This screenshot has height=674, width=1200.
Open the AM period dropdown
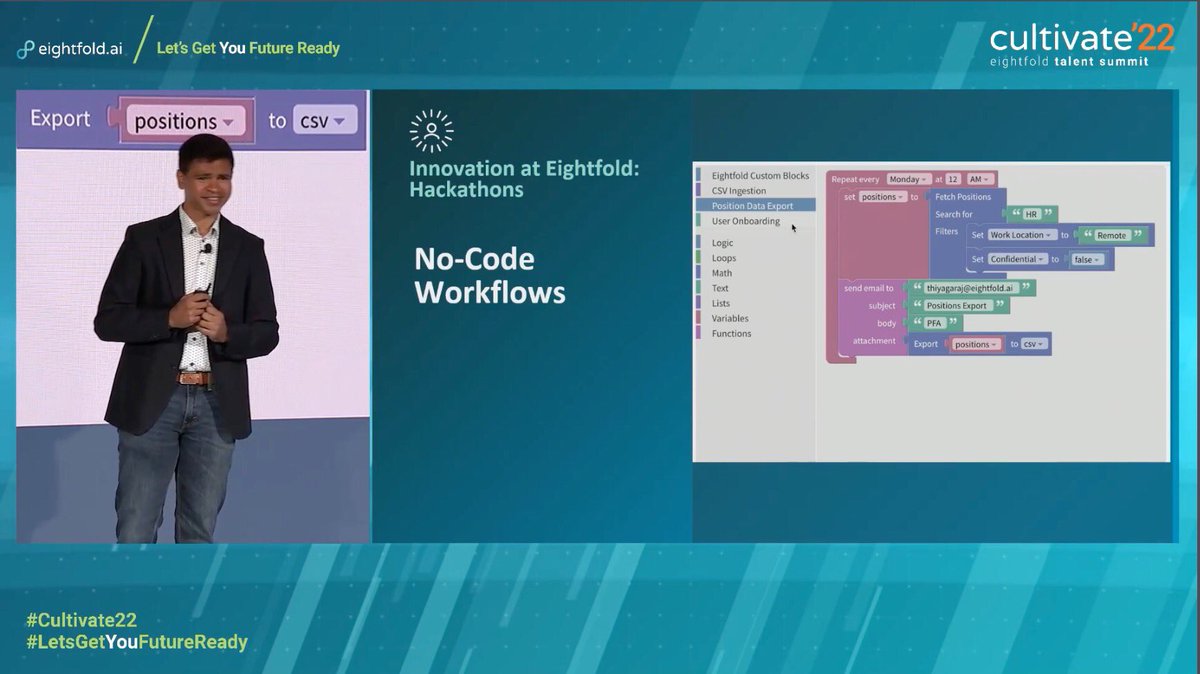coord(979,179)
